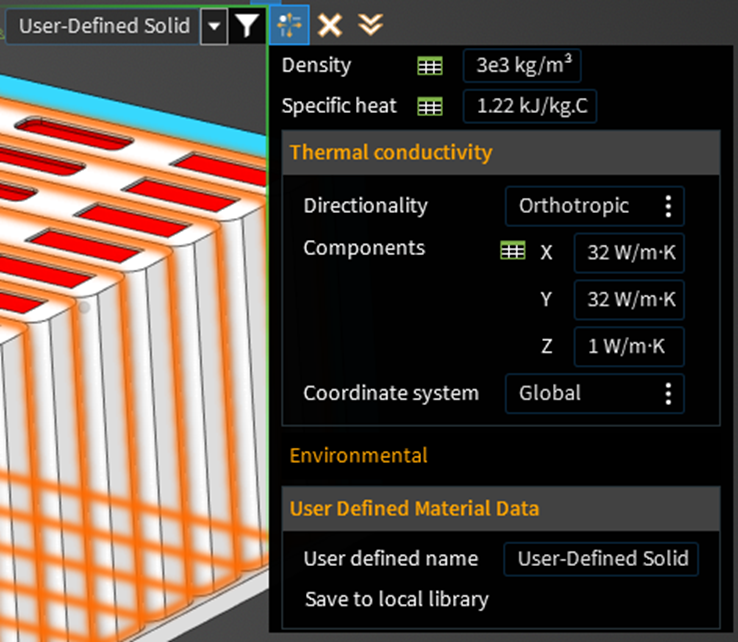Click the orange X close icon

329,25
